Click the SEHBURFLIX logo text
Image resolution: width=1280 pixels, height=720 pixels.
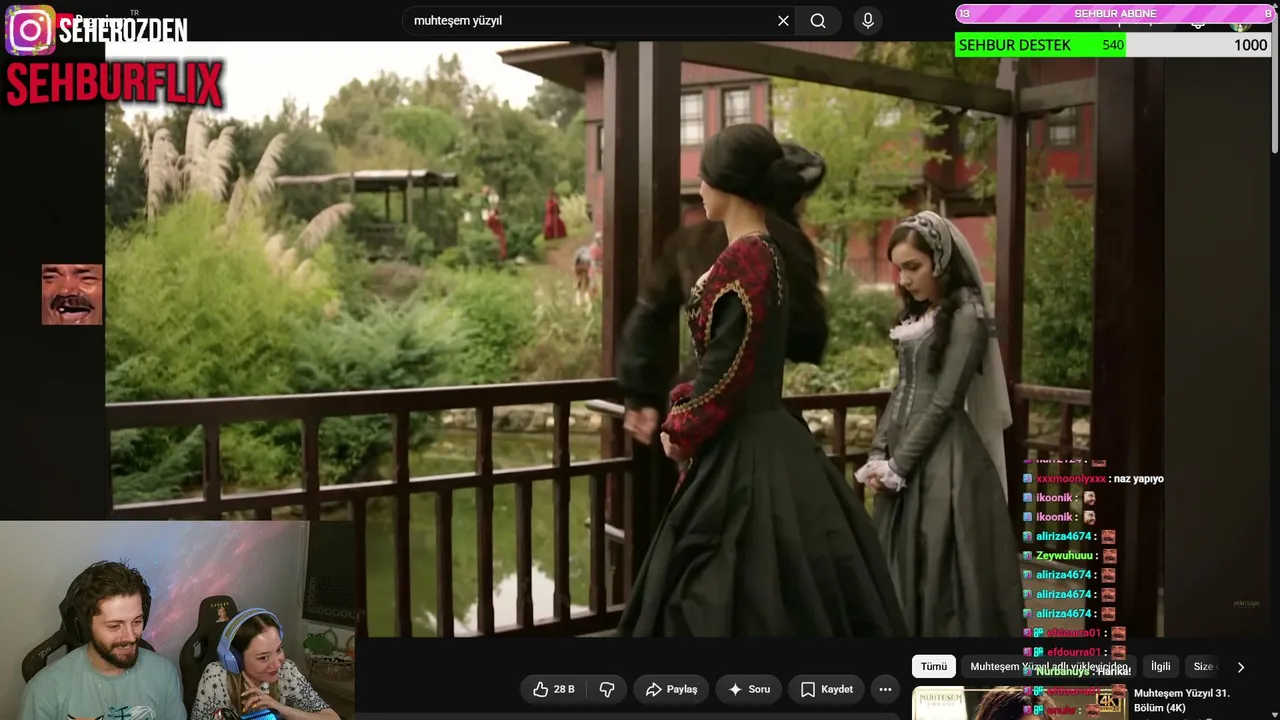[114, 85]
